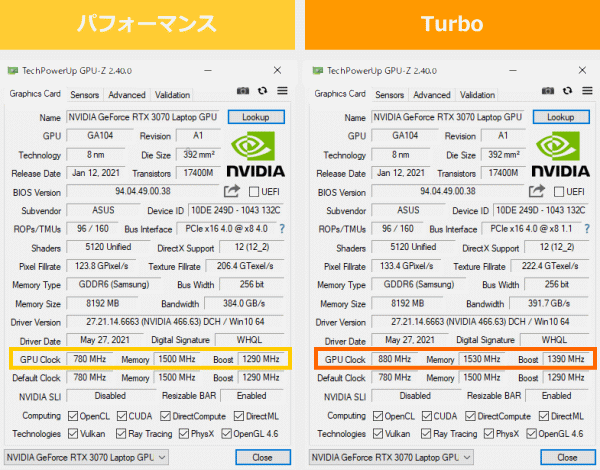Toggle the UEFI checkbox in right window
This screenshot has width=600, height=470.
(559, 192)
